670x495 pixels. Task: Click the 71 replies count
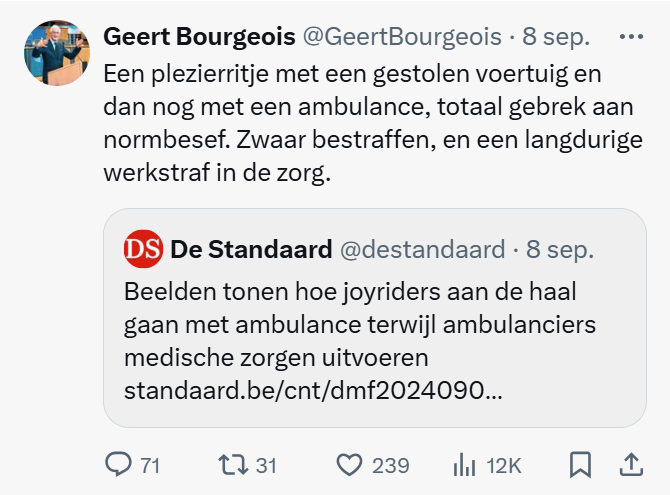pos(150,465)
